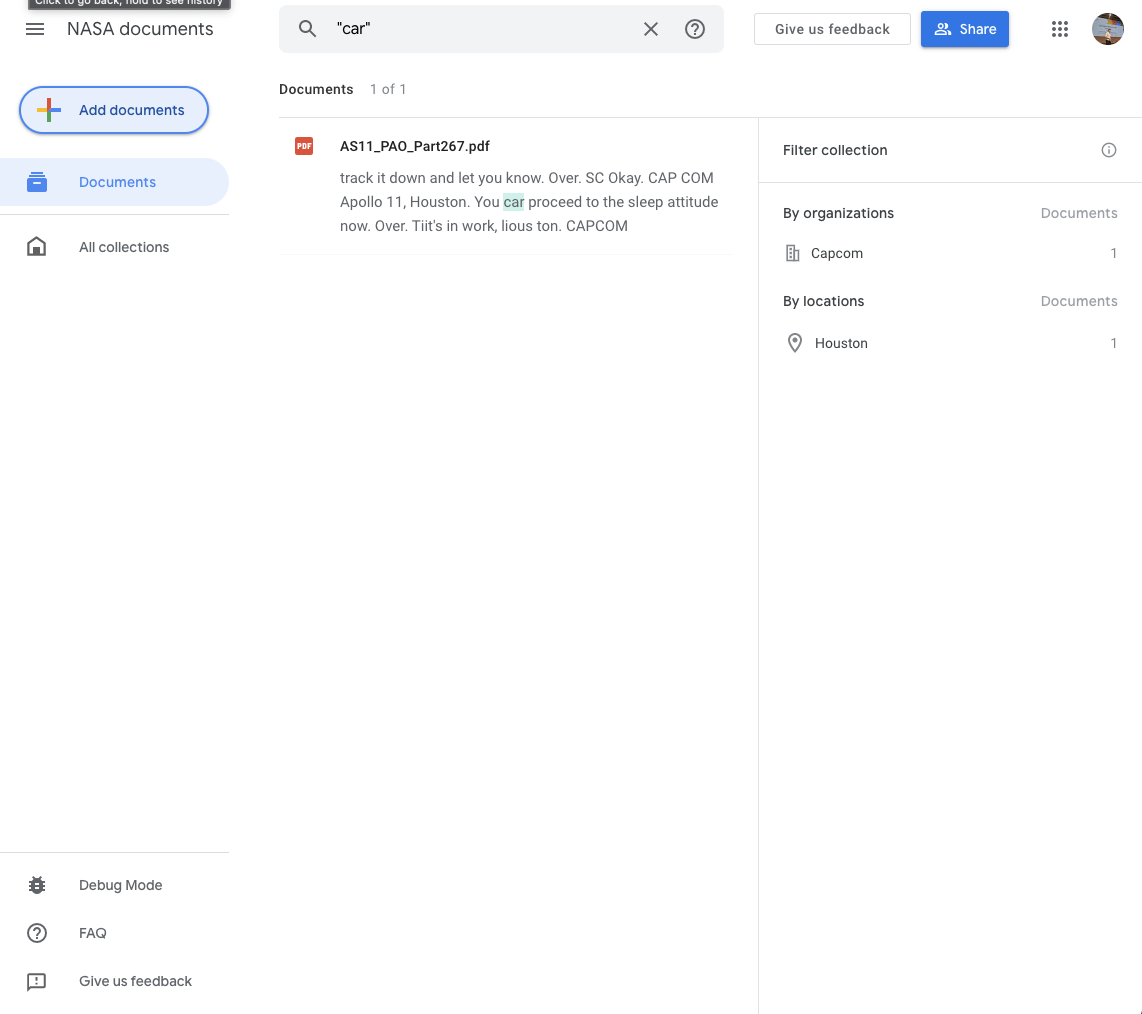This screenshot has width=1142, height=1014.
Task: Click the PDF file icon
Action: [x=304, y=146]
